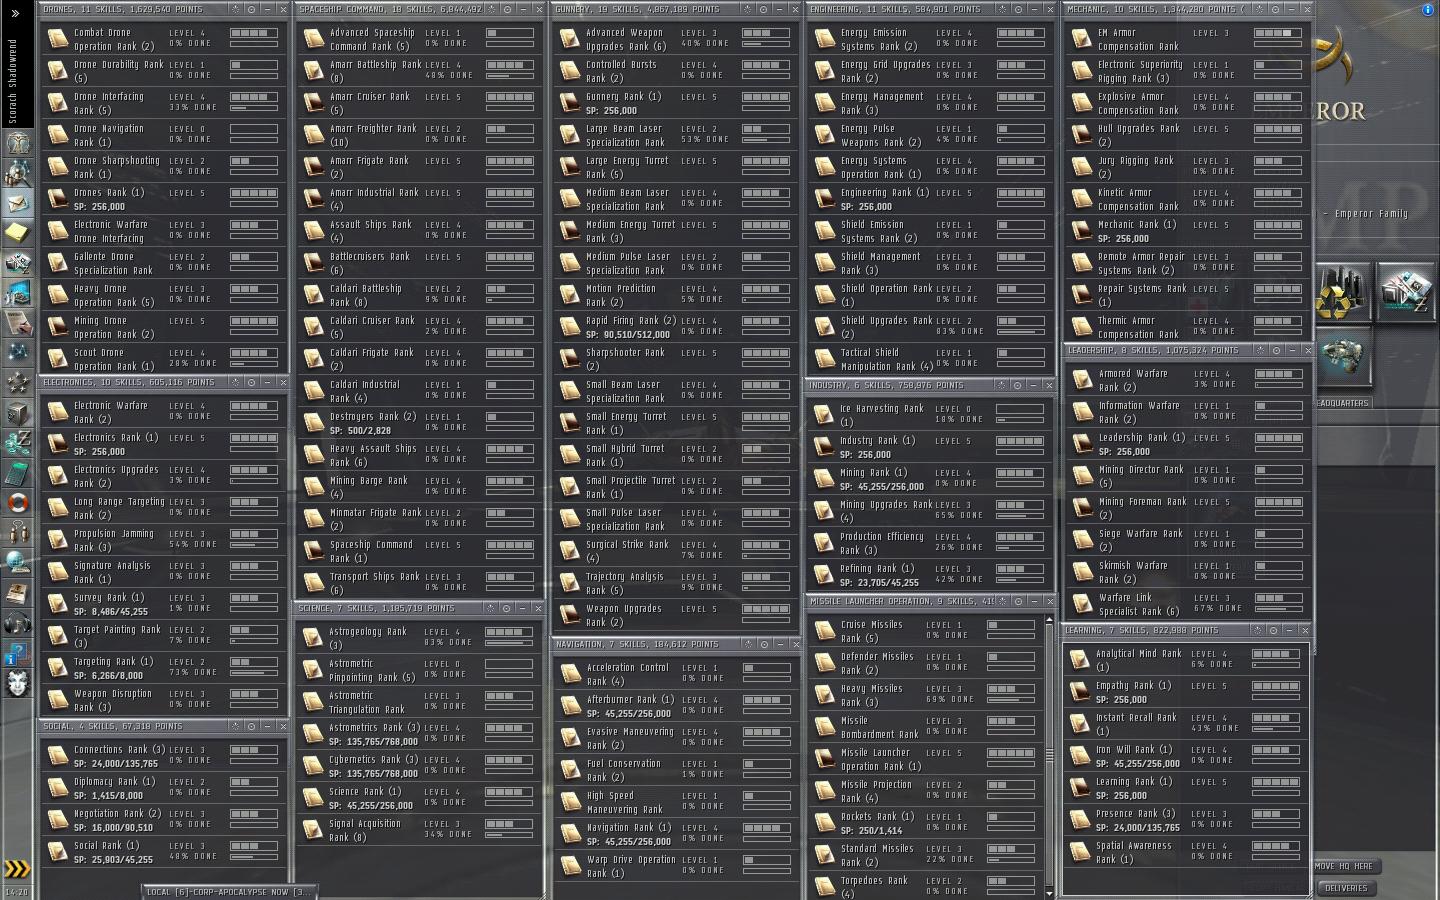Open the circular menu button on Learning window
This screenshot has height=900, width=1440.
(x=1274, y=631)
